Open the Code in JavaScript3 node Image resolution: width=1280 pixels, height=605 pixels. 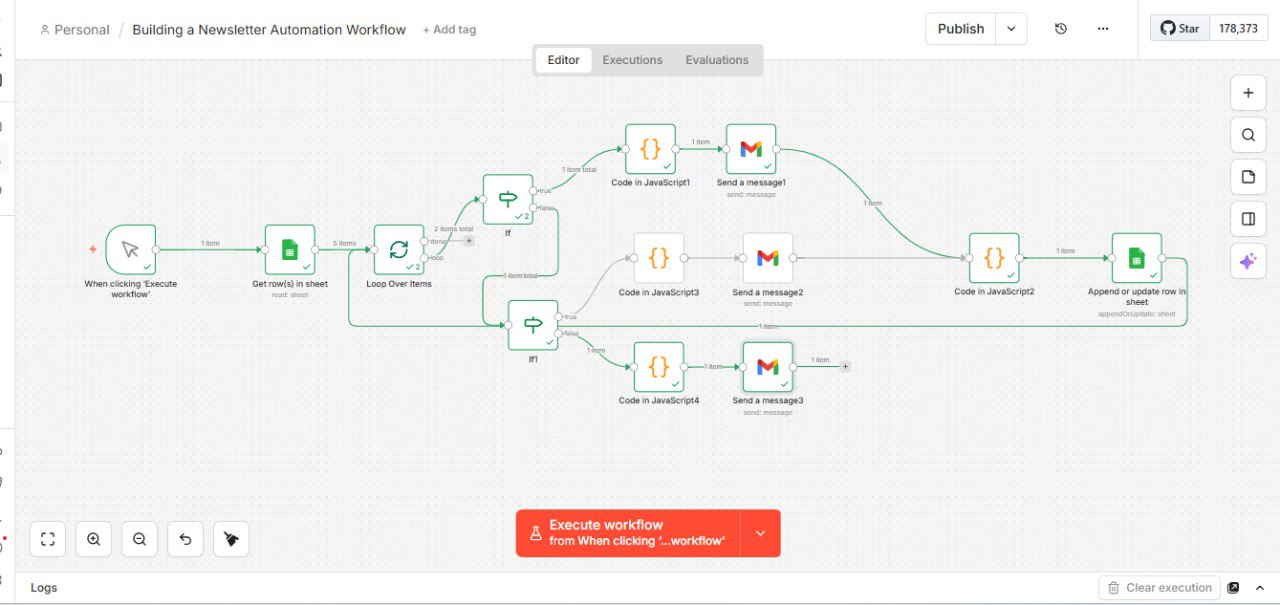pos(659,258)
